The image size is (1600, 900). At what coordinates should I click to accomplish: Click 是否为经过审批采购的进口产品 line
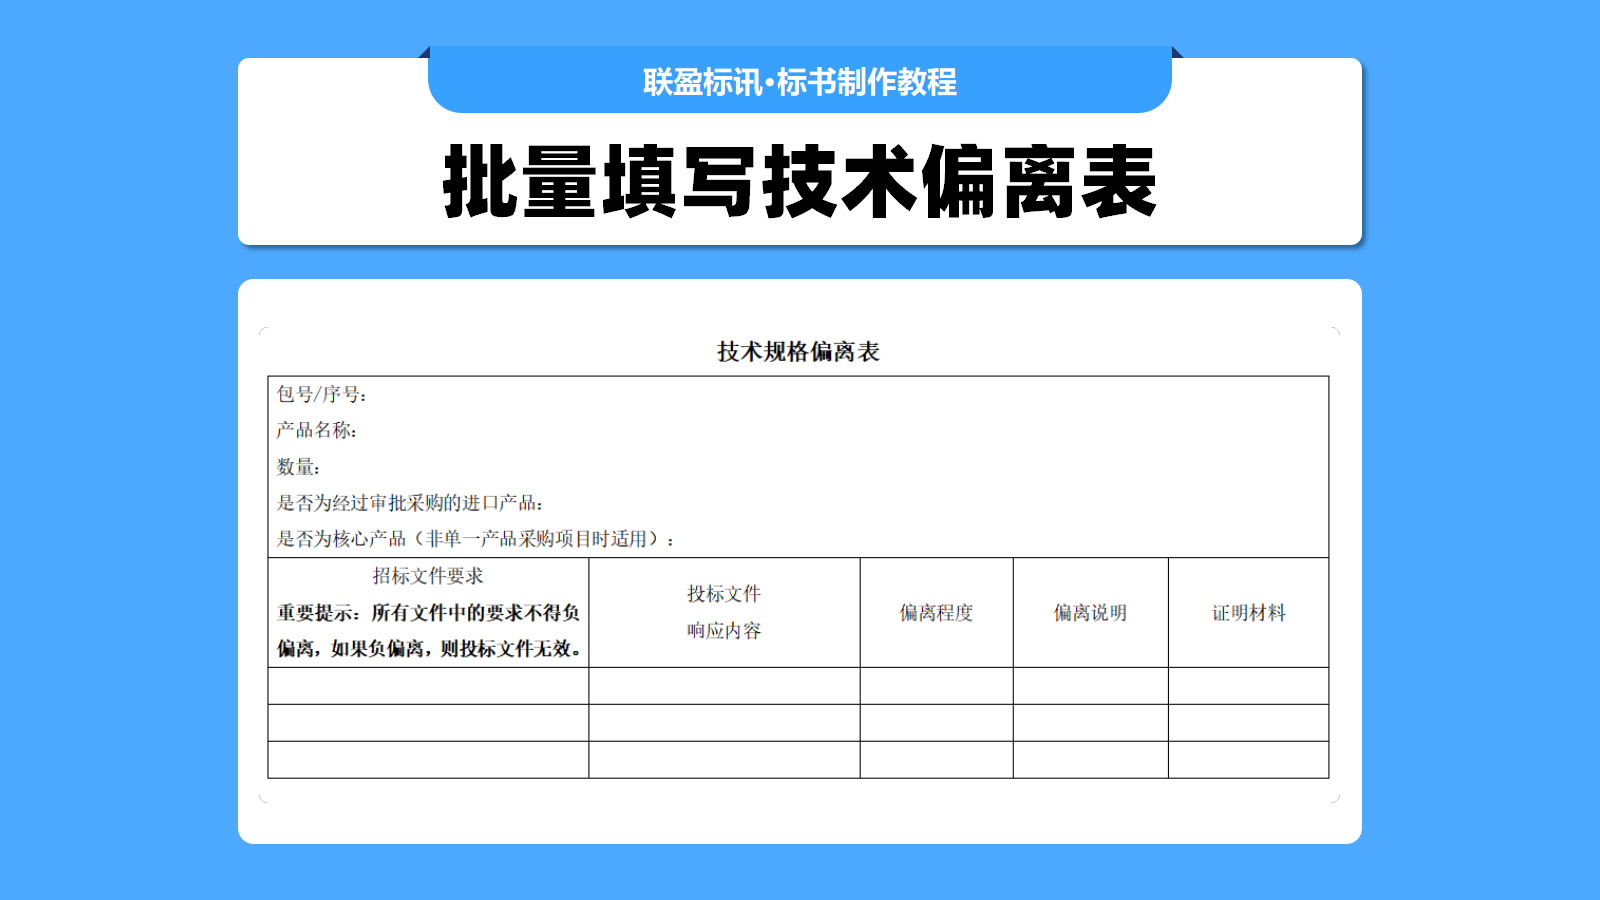tap(410, 503)
